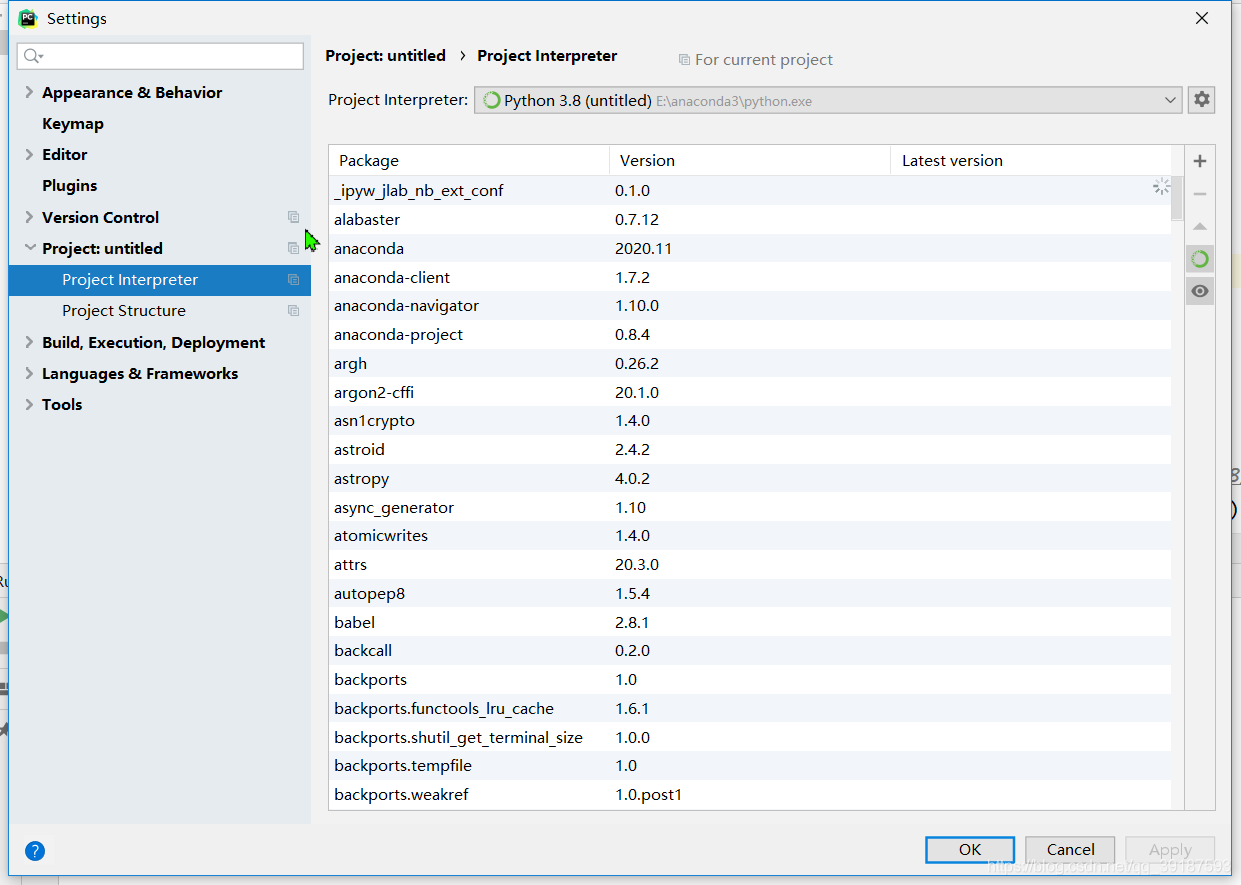Click the PyCharm logo in title bar
This screenshot has height=885, width=1241.
point(28,18)
